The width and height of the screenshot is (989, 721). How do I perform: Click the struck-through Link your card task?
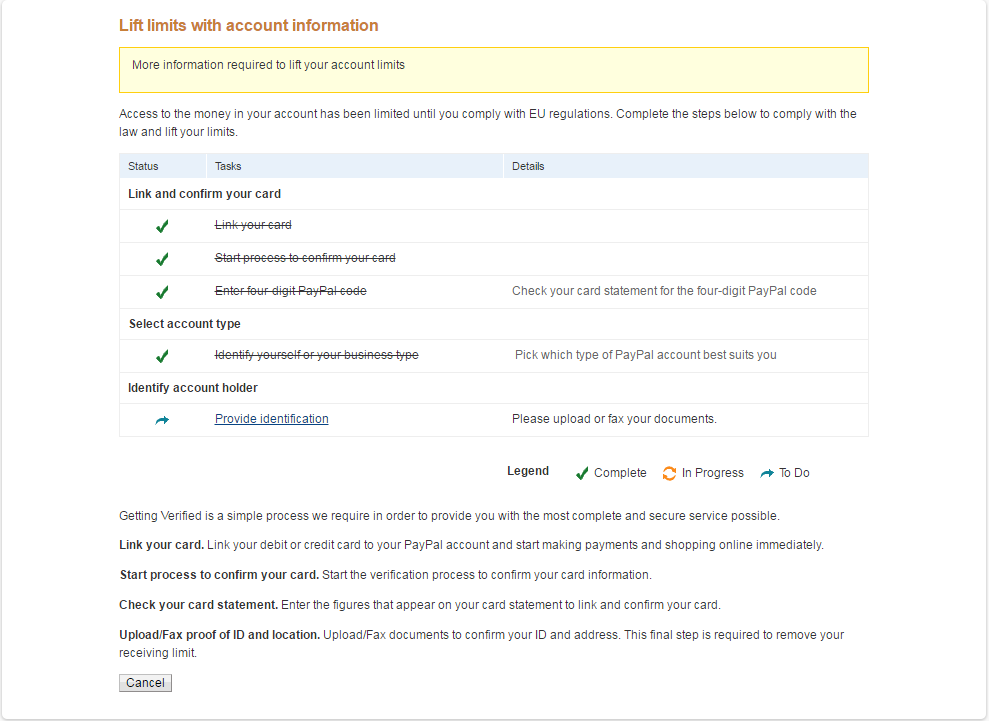[x=253, y=226]
